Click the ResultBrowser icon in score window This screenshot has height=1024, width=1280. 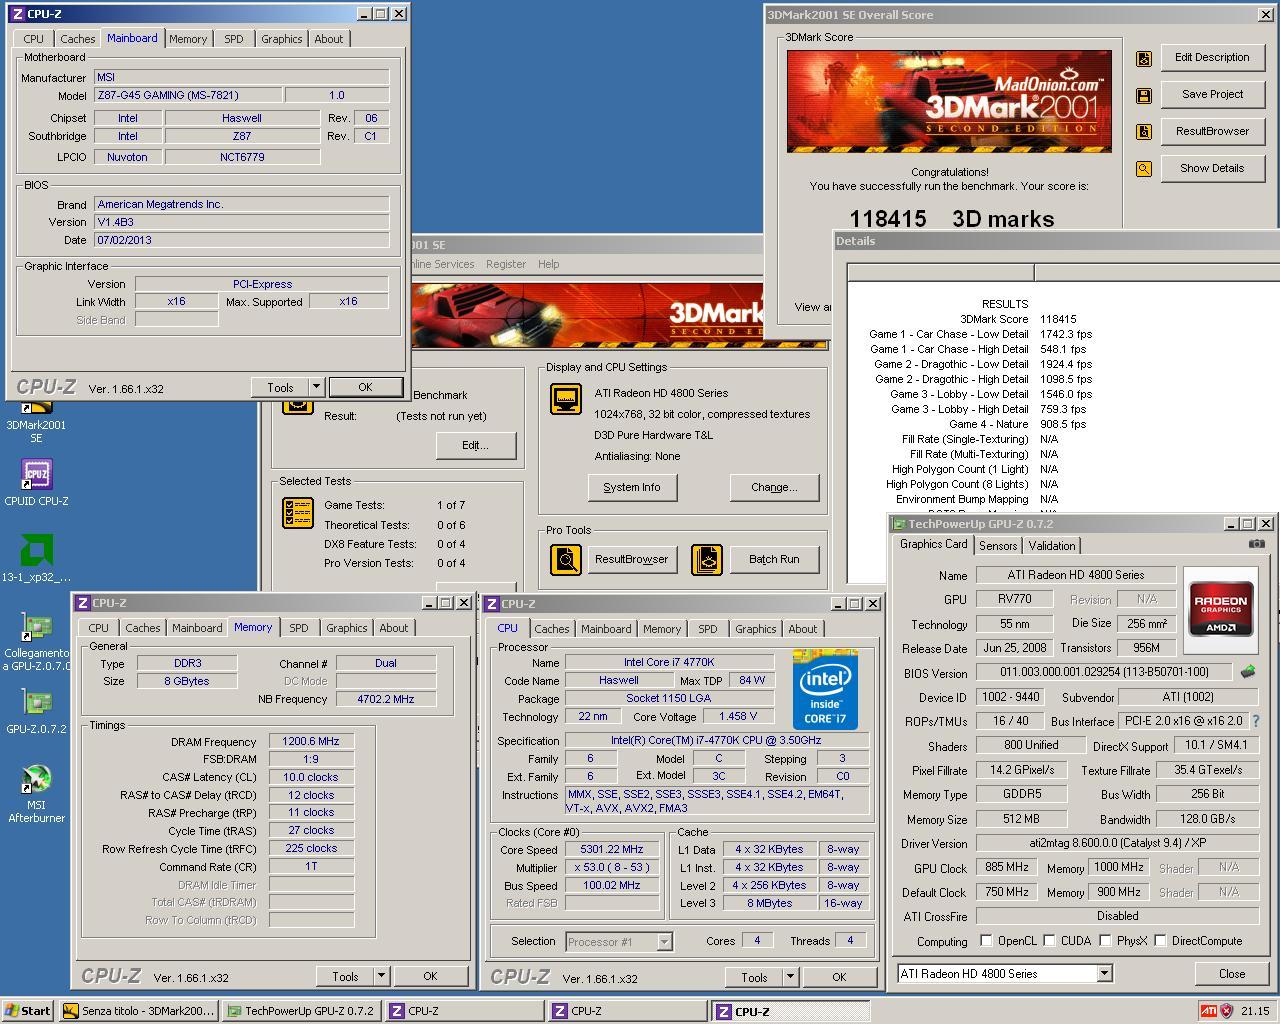pos(1144,132)
